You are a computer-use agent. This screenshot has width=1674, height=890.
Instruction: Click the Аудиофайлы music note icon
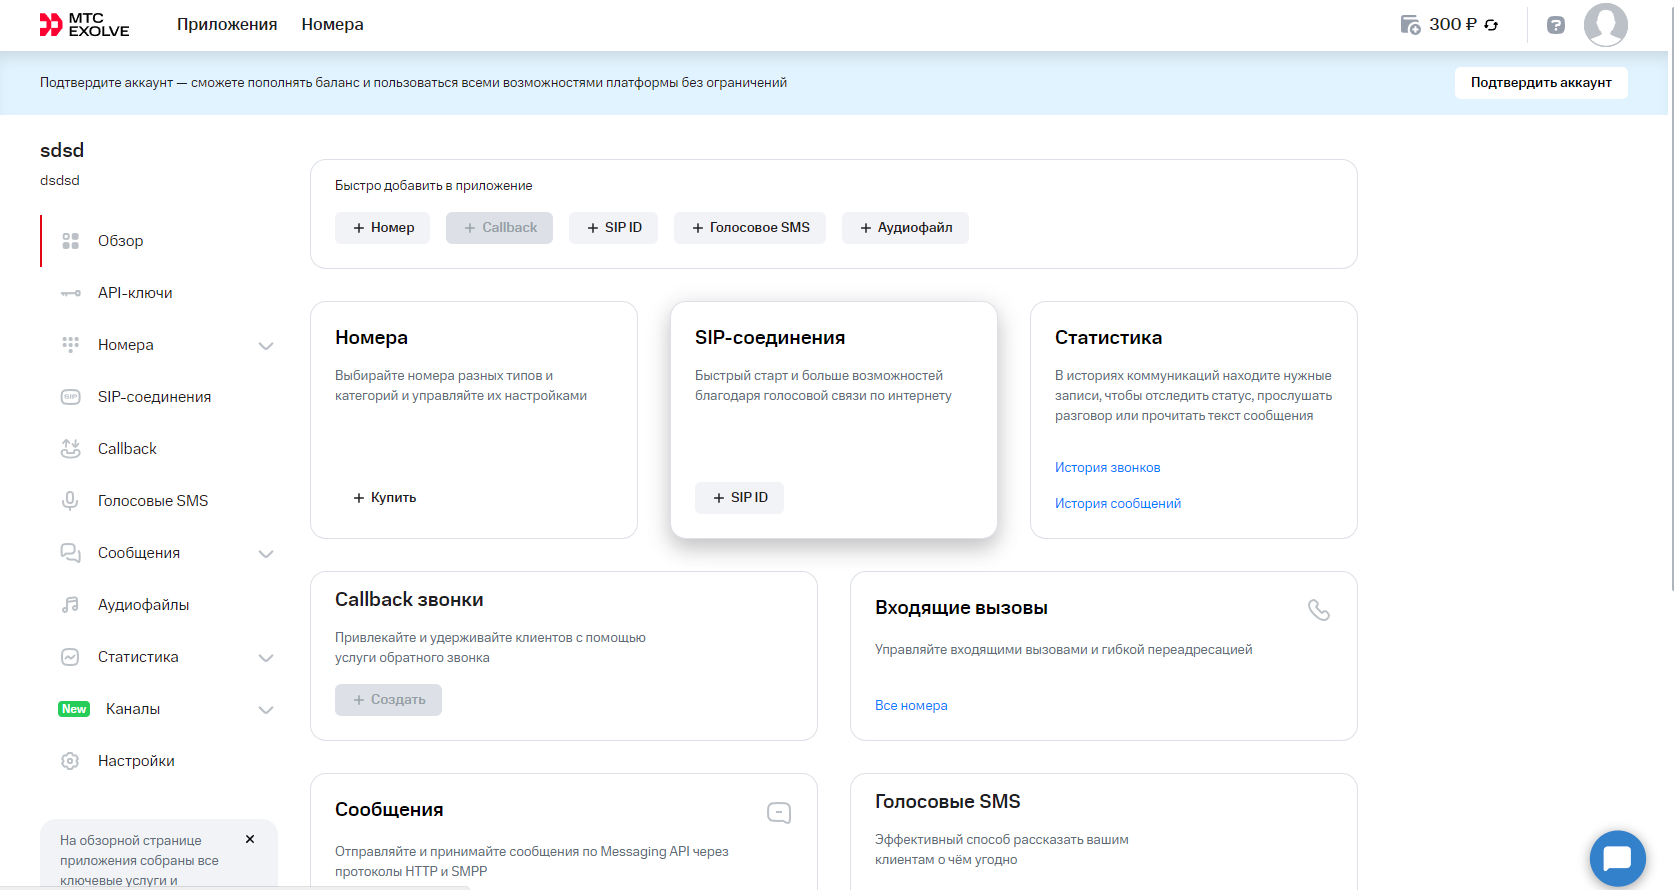click(x=70, y=605)
